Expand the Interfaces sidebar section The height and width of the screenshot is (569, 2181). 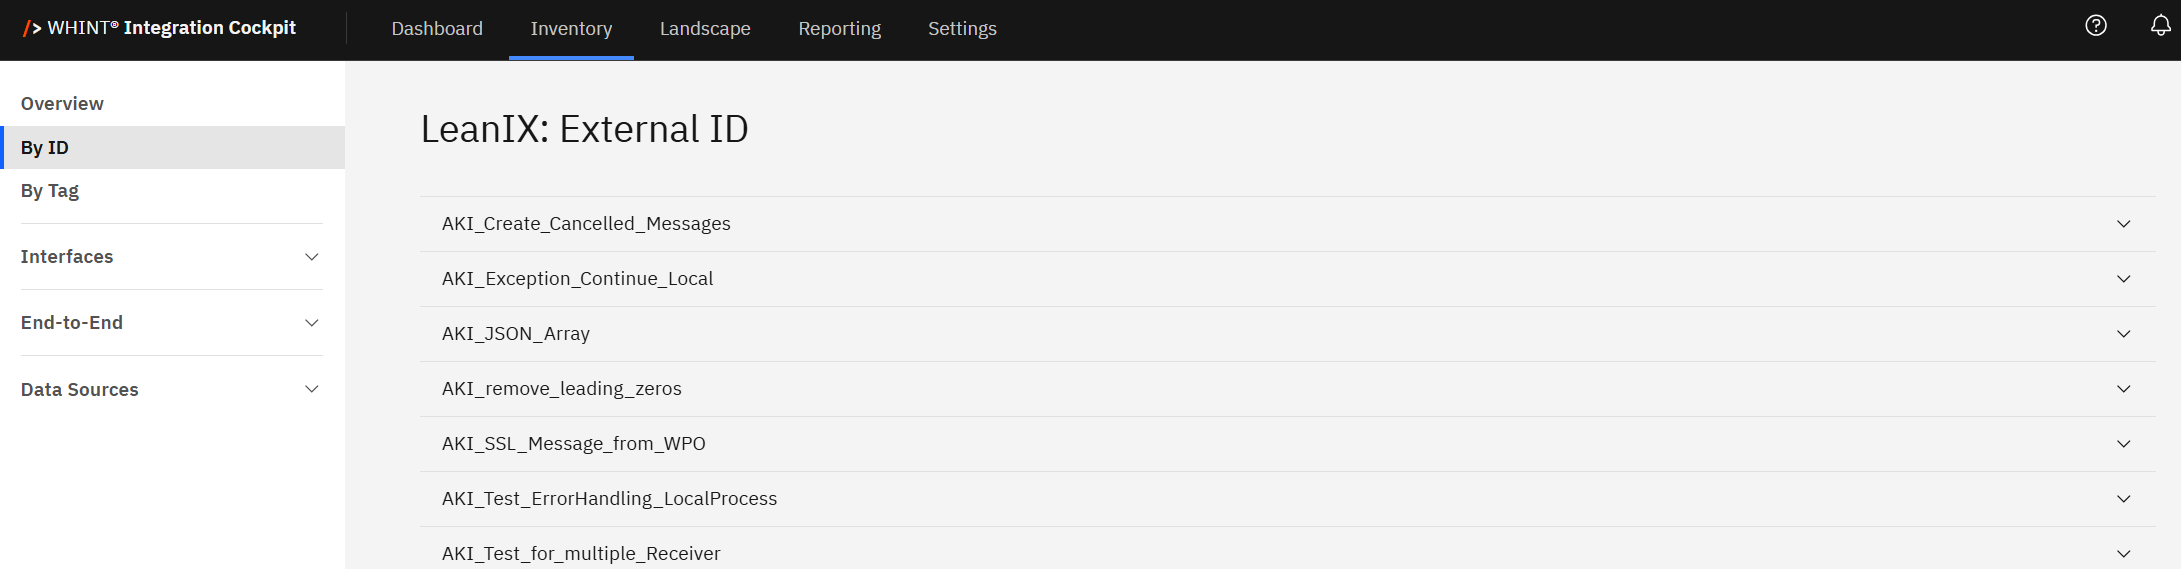[311, 257]
